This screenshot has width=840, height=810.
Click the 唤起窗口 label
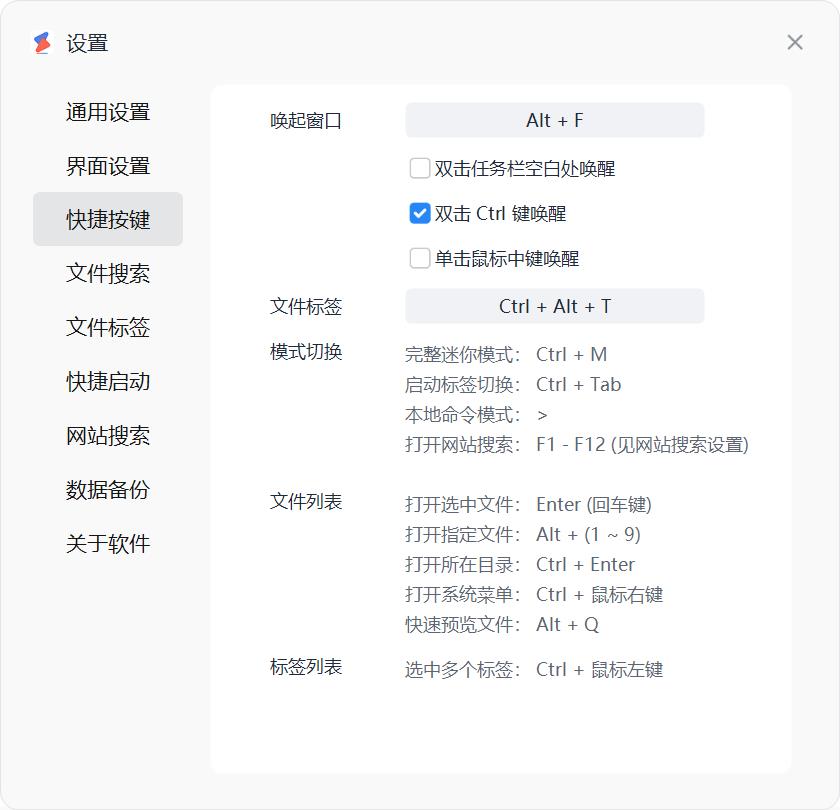(305, 120)
